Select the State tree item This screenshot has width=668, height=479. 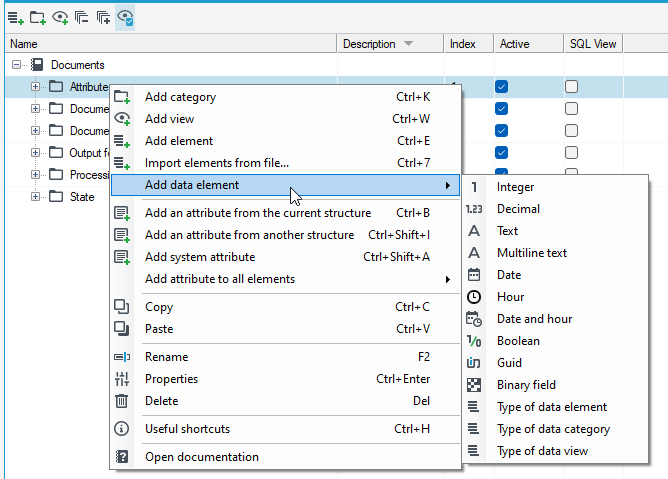coord(82,196)
